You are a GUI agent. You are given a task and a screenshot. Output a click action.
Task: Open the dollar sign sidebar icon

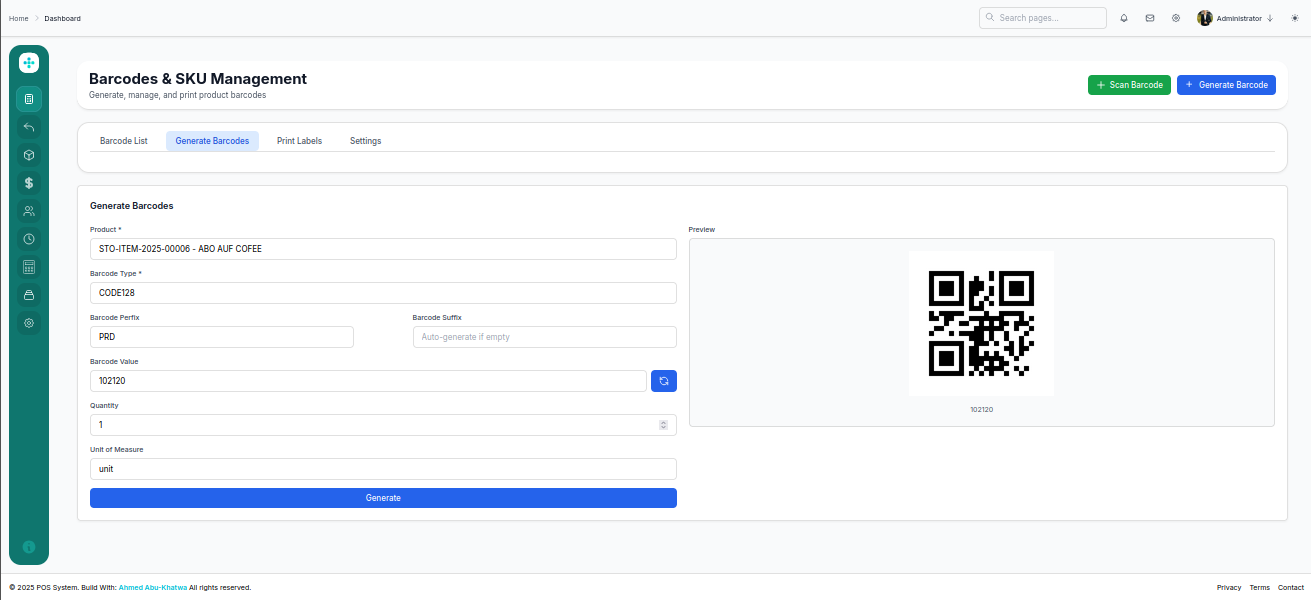[29, 183]
